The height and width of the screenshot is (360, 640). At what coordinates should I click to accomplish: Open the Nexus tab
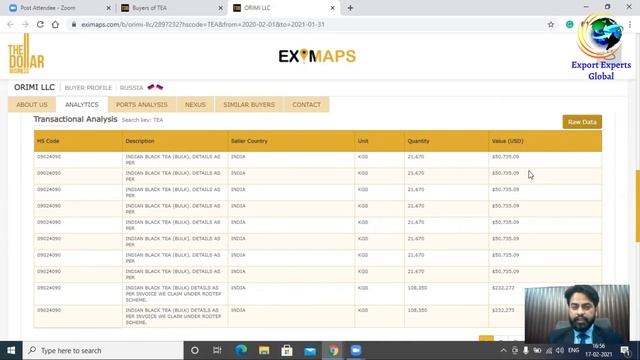(195, 104)
